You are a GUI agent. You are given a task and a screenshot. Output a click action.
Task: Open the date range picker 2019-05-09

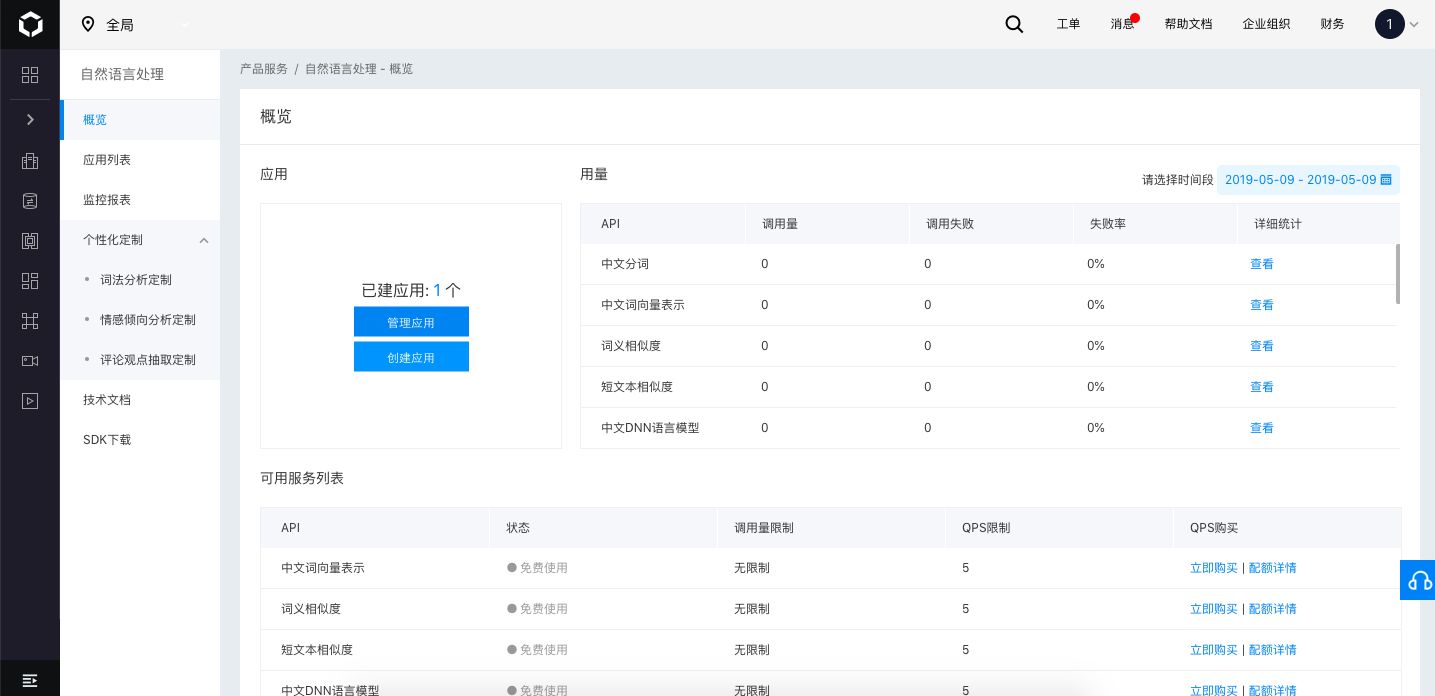tap(1308, 180)
